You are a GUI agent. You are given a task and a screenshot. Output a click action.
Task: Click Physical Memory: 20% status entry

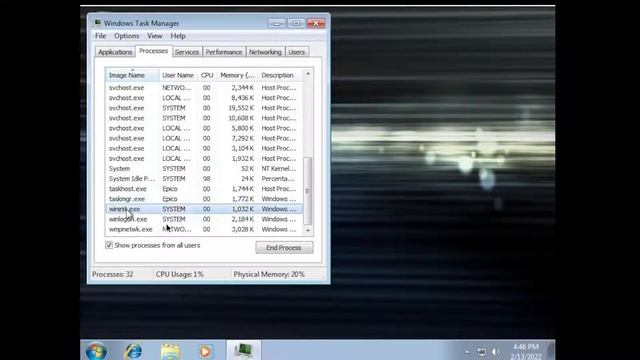click(x=269, y=274)
